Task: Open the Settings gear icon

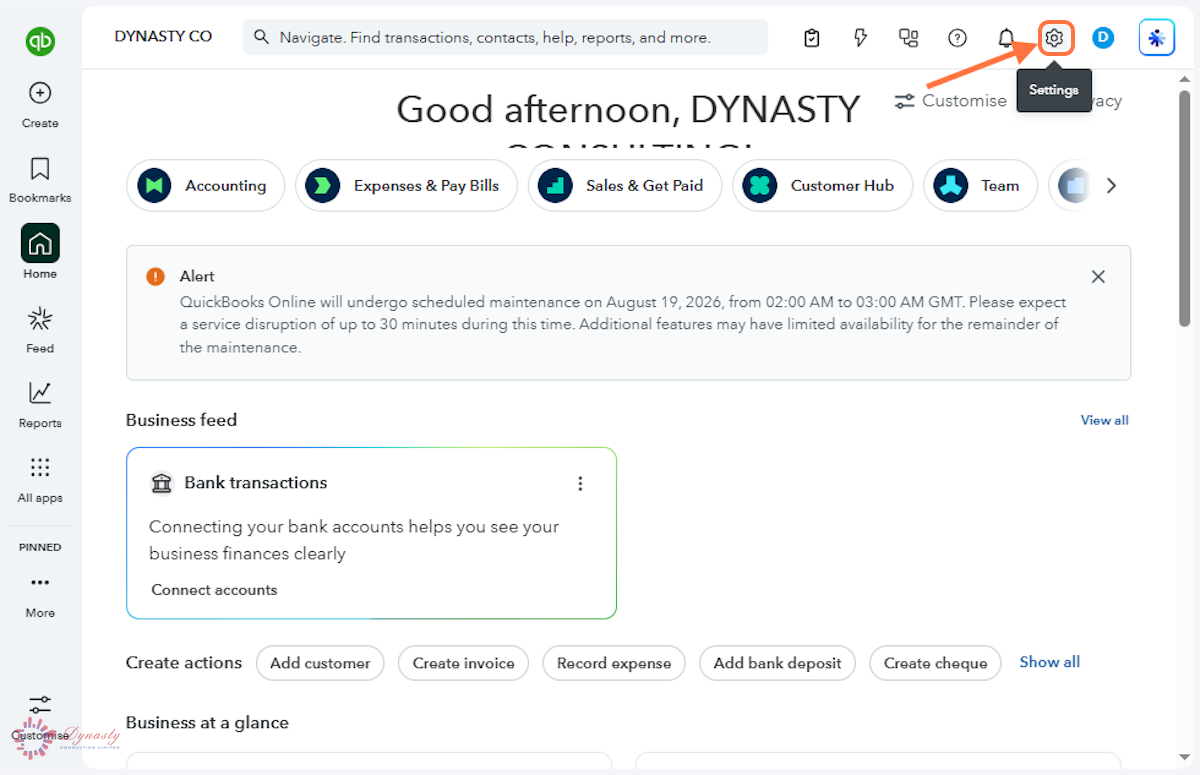Action: pyautogui.click(x=1054, y=38)
